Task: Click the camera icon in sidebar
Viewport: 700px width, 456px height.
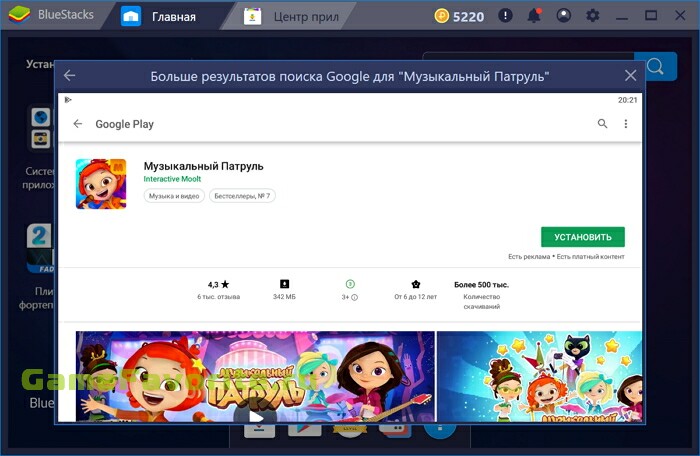Action: coord(41,138)
